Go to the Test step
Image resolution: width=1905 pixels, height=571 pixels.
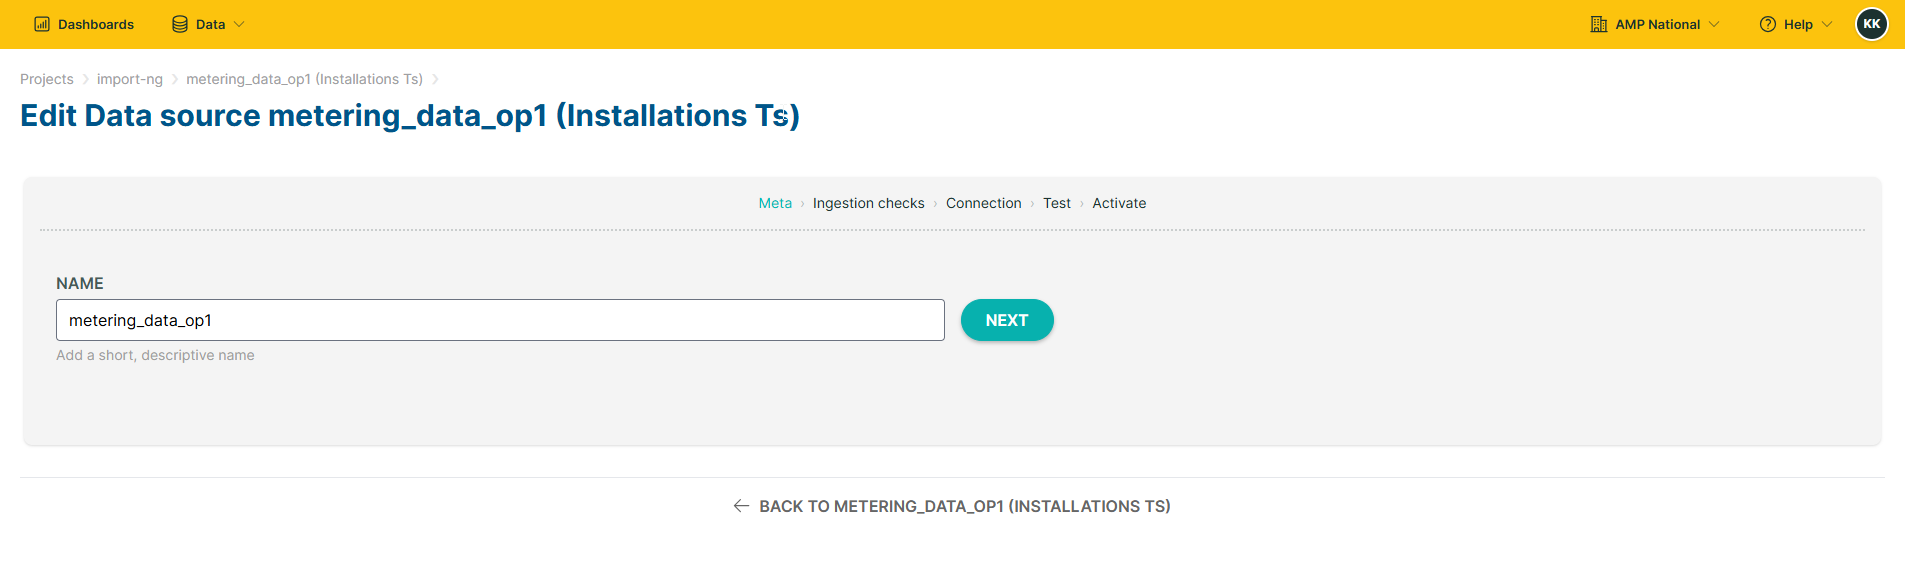click(x=1057, y=203)
